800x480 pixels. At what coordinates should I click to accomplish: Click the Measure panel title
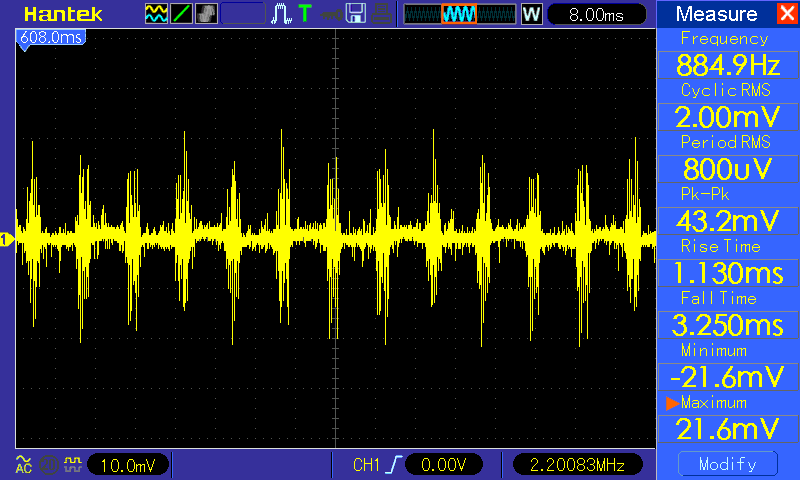[x=716, y=14]
